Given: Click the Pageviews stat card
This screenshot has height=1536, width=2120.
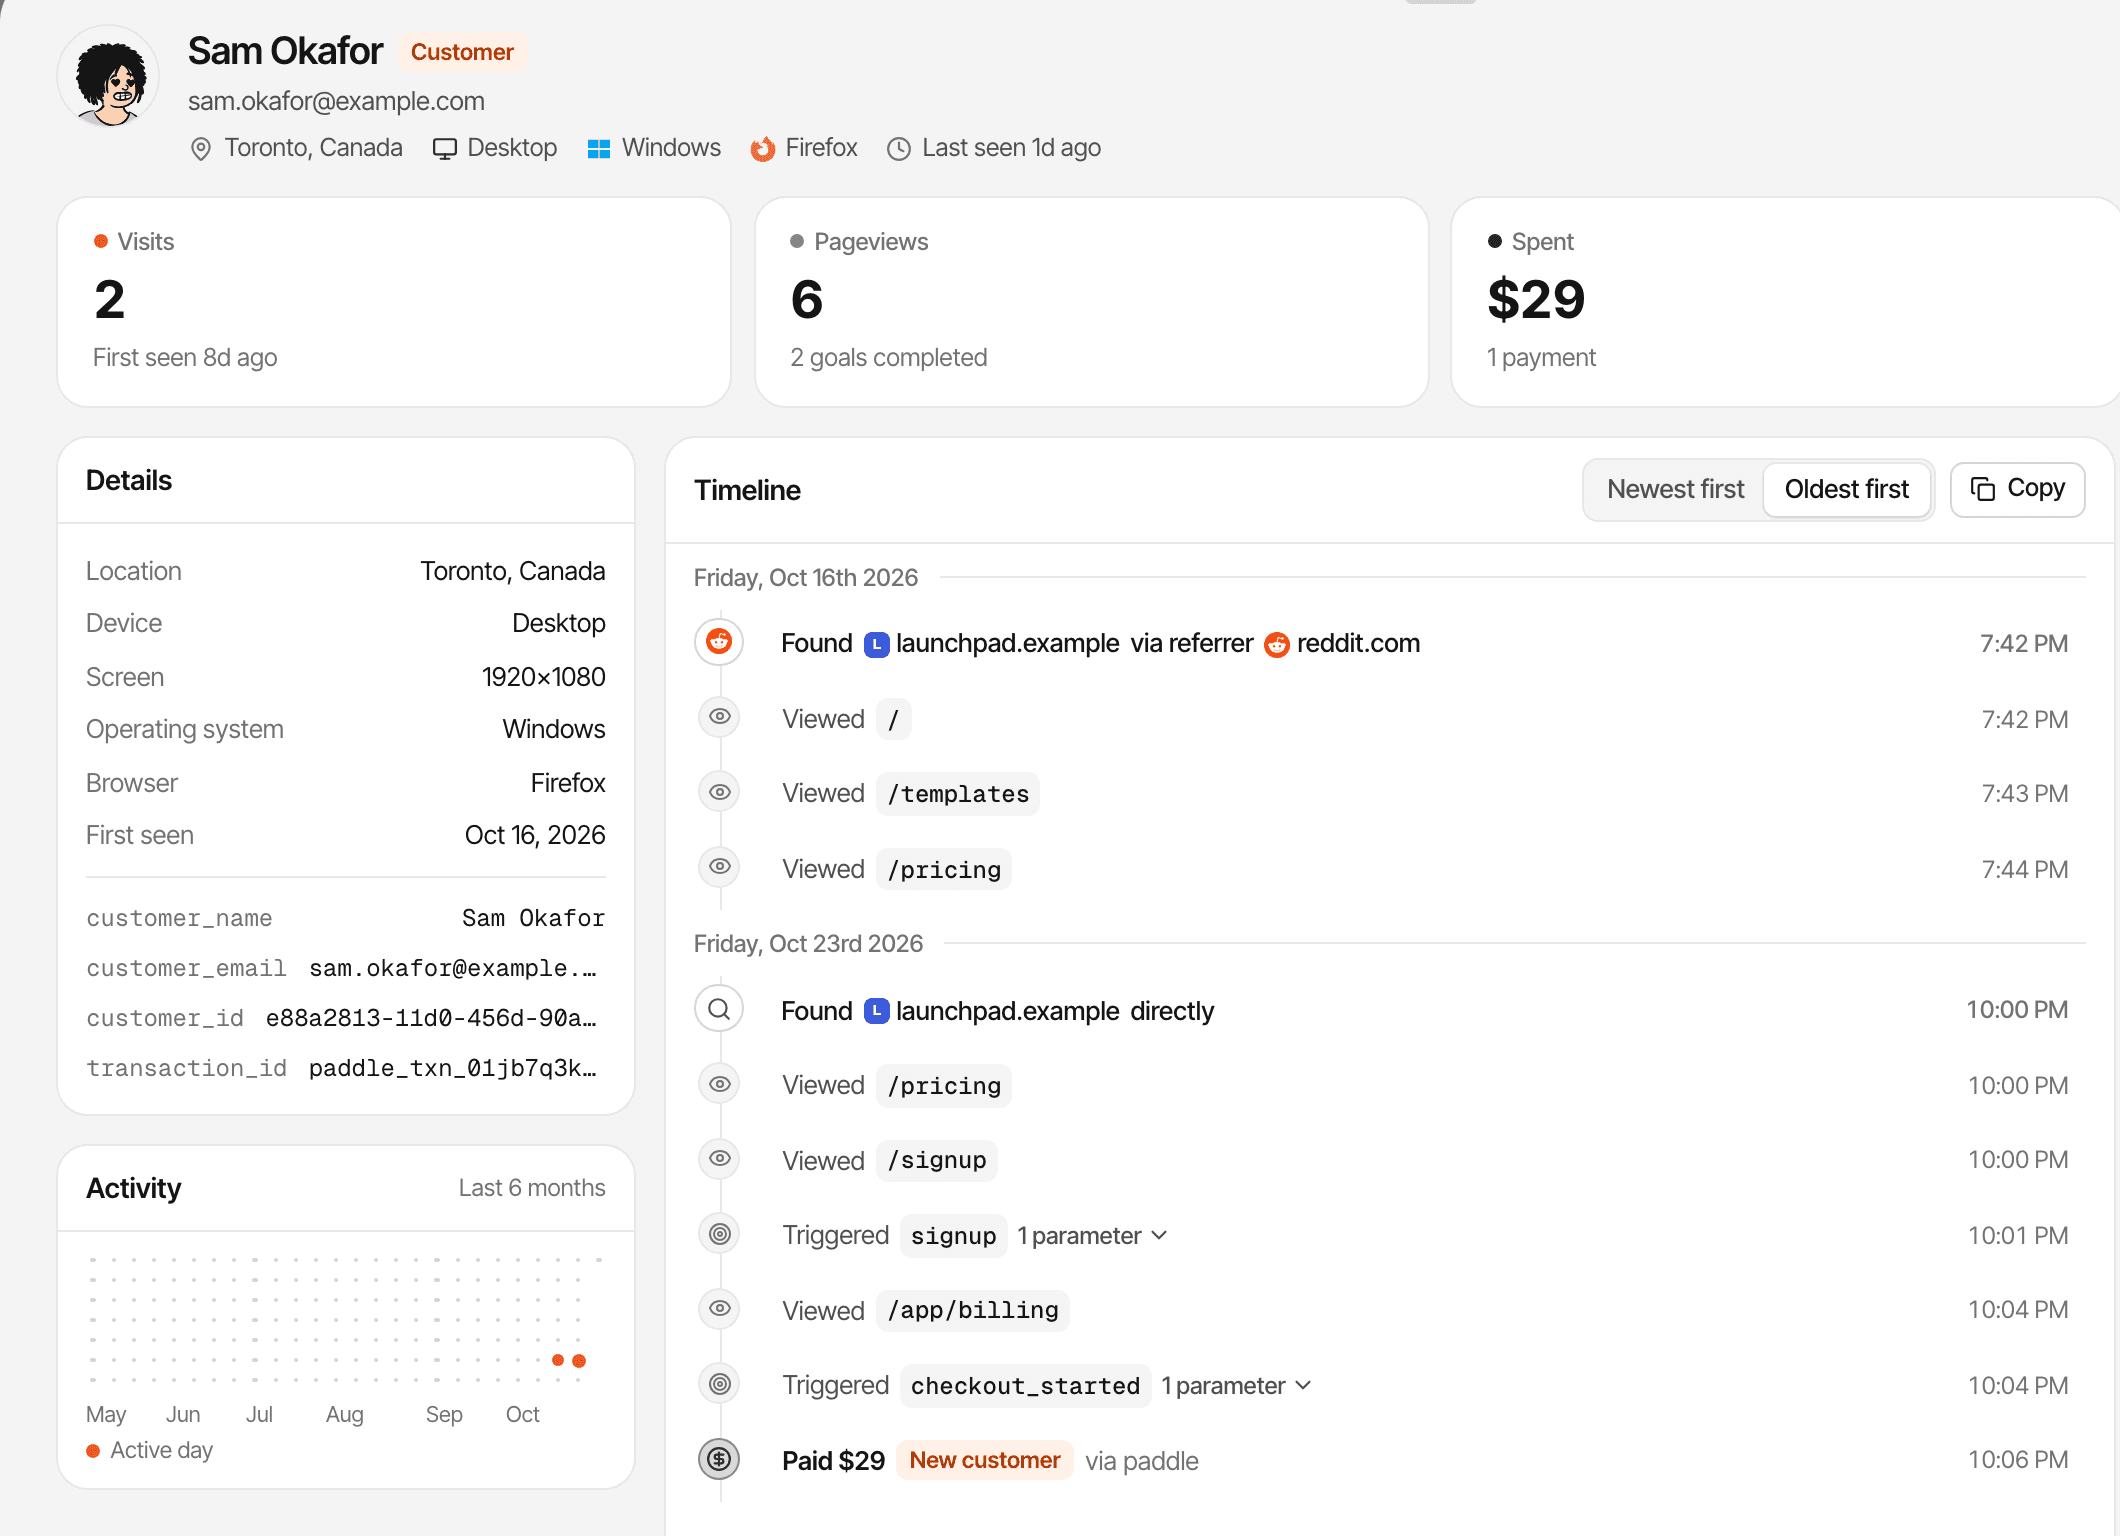Looking at the screenshot, I should coord(1091,302).
